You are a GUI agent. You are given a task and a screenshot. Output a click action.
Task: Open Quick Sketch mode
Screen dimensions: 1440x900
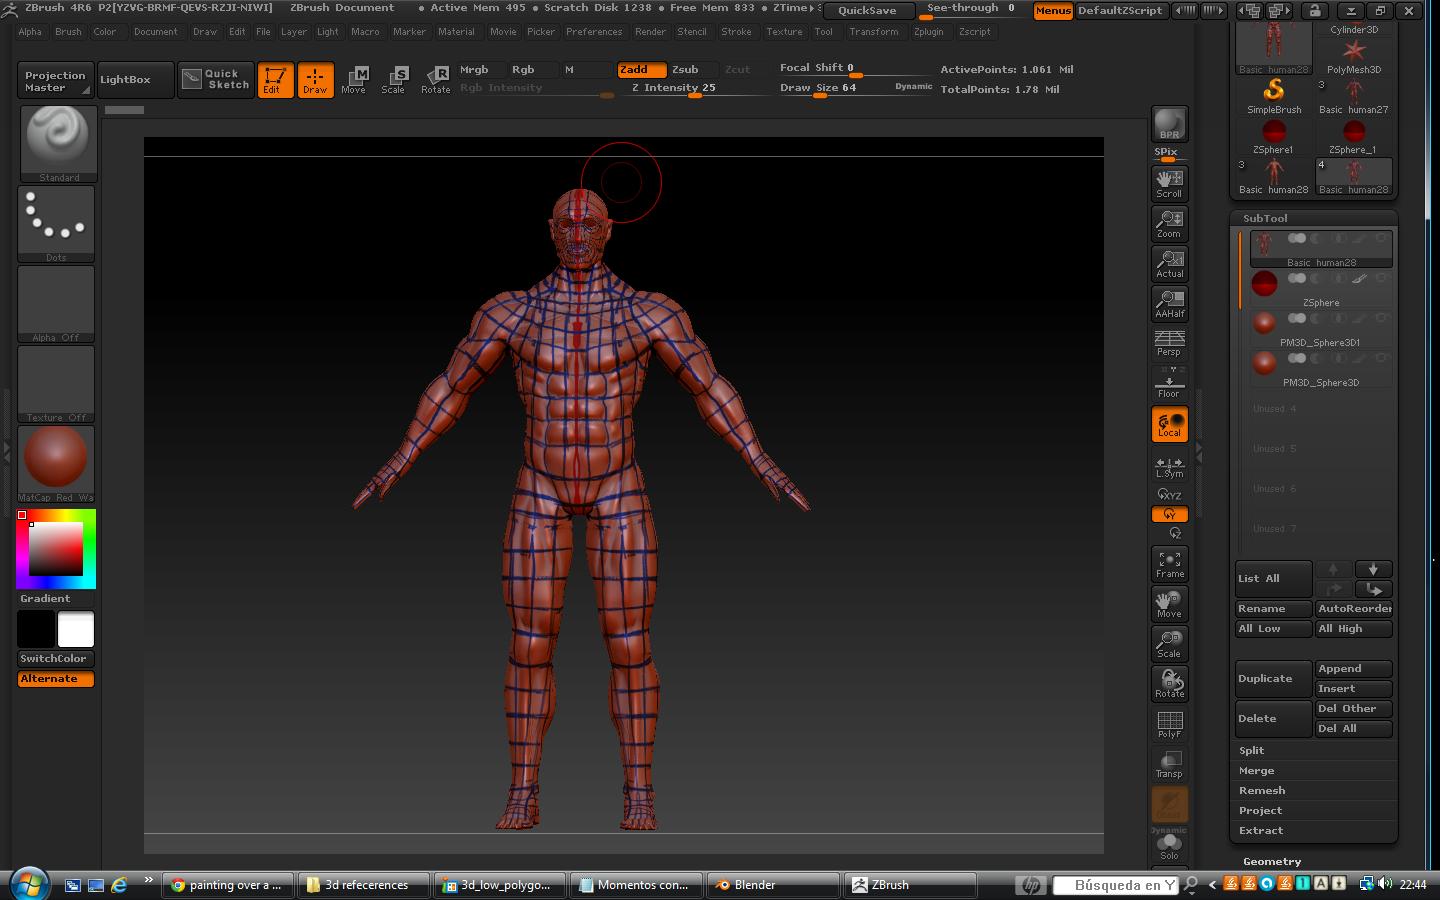(216, 80)
